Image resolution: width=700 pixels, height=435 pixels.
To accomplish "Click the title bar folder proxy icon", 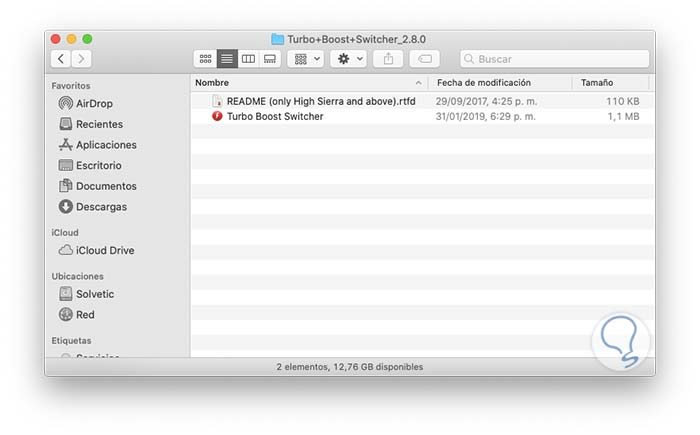I will pos(278,39).
